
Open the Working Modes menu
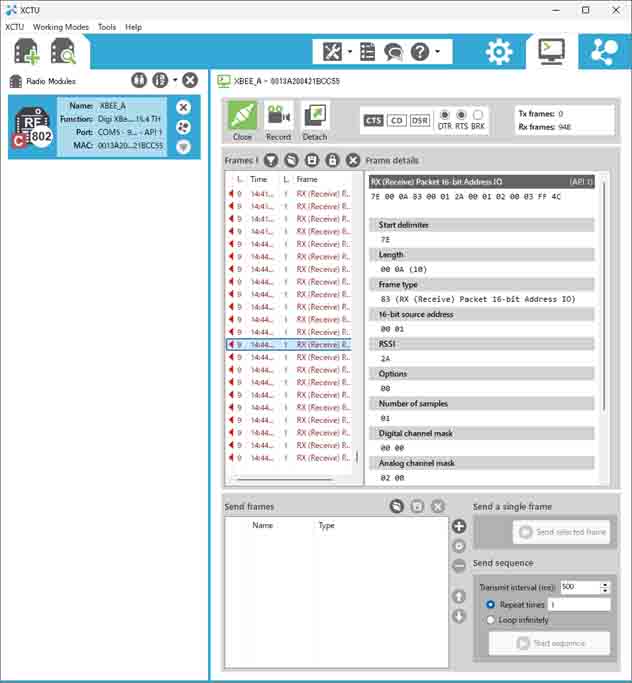click(61, 27)
